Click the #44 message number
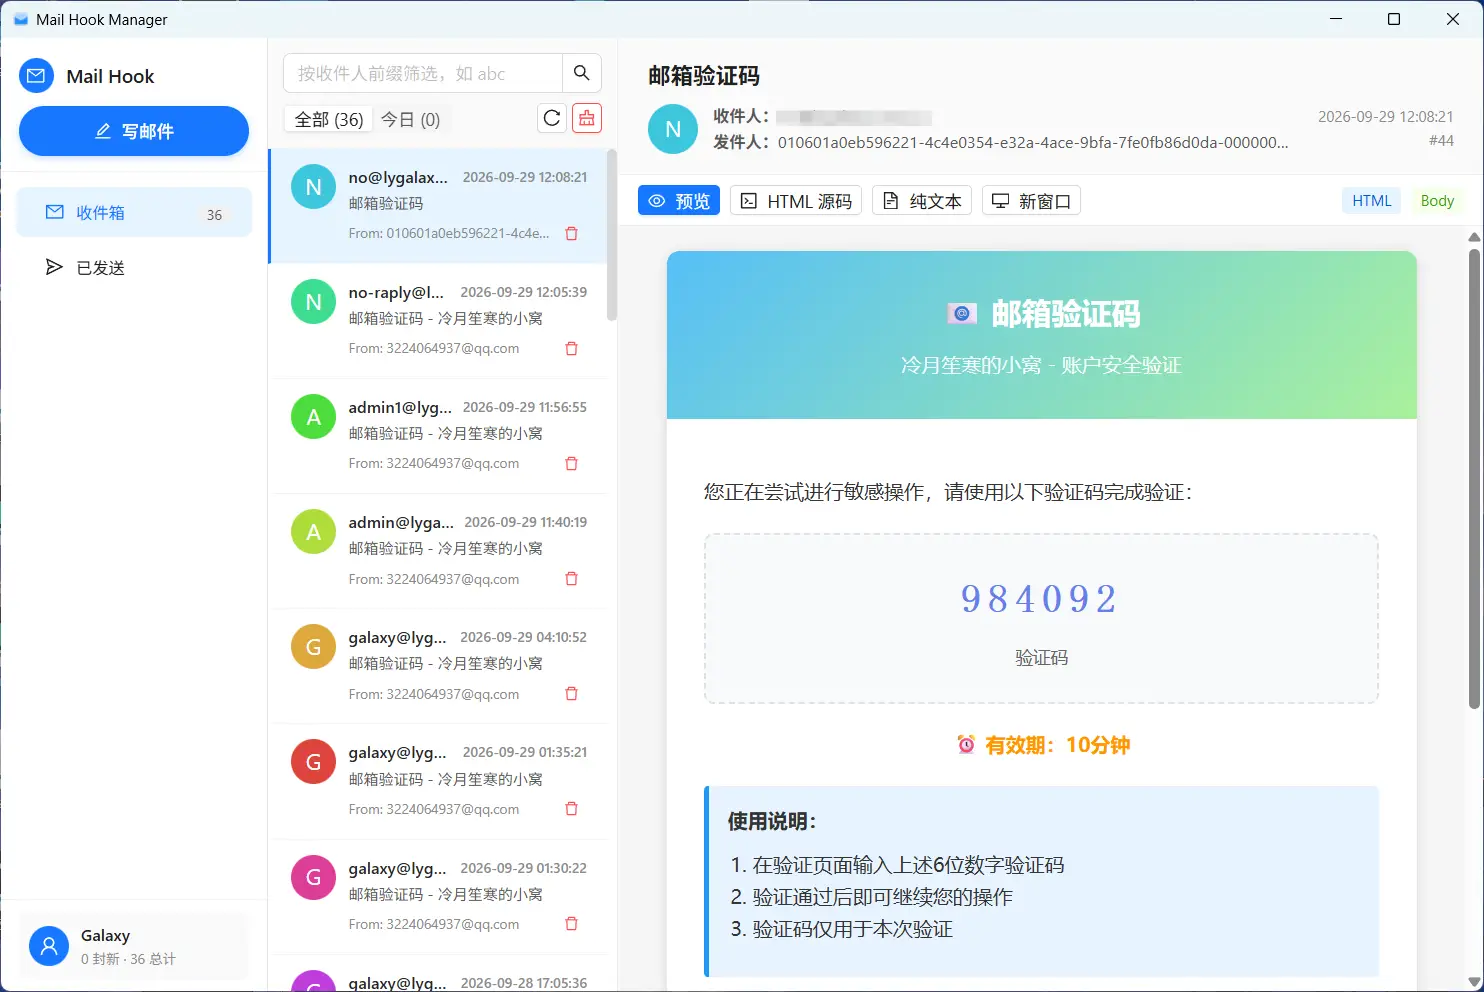 coord(1441,141)
